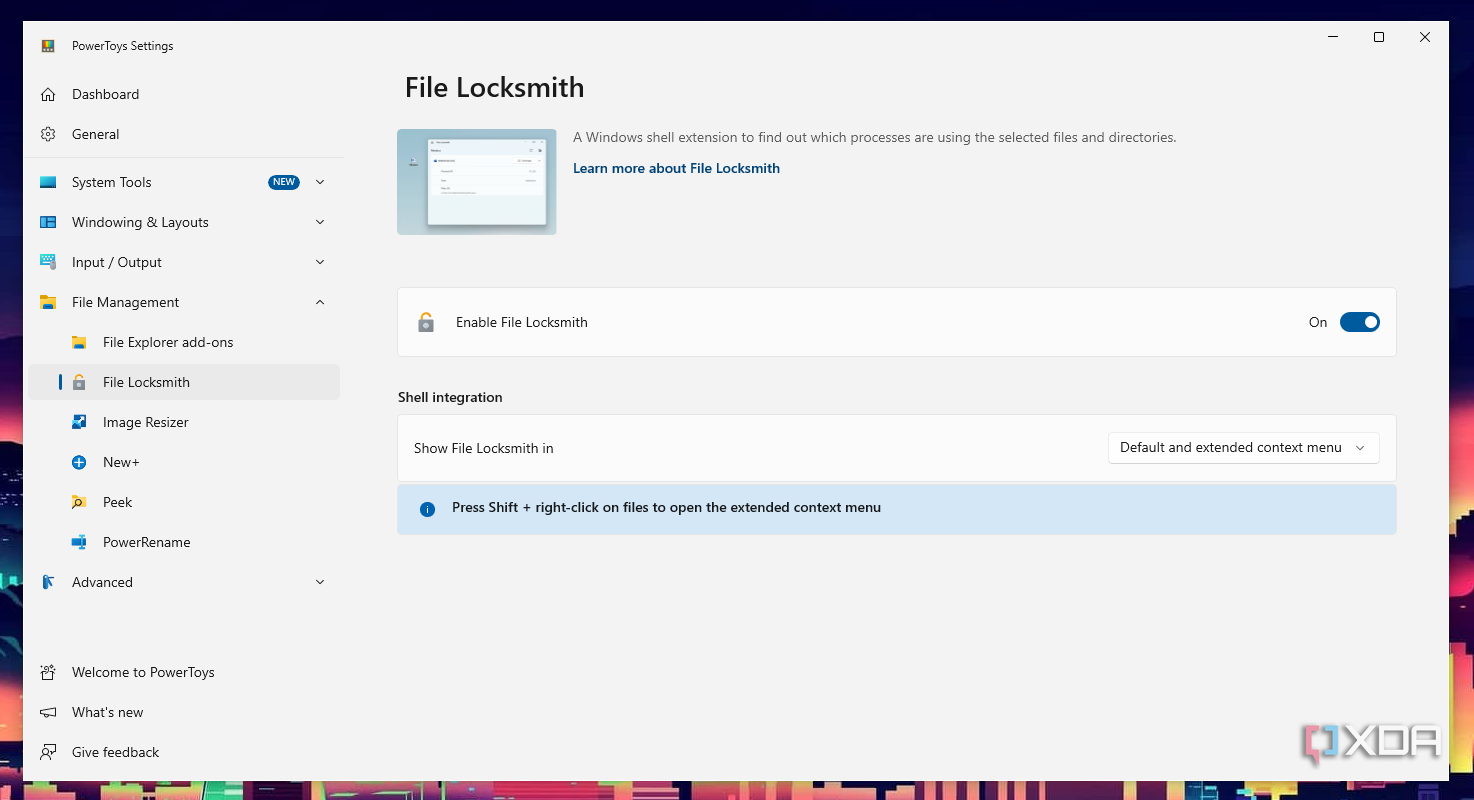This screenshot has height=800, width=1474.
Task: Open the What's new page
Action: 184,712
